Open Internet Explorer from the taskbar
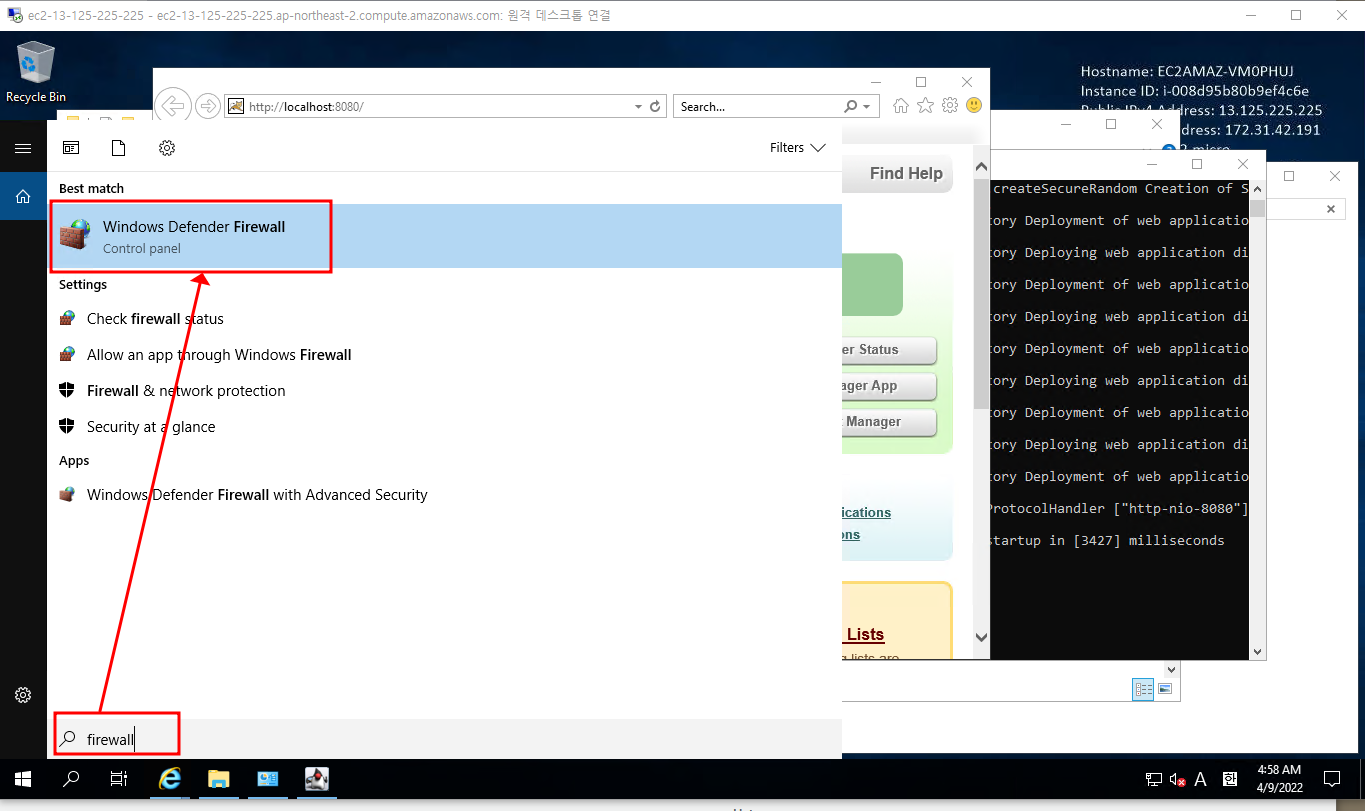The image size is (1365, 811). pos(171,779)
